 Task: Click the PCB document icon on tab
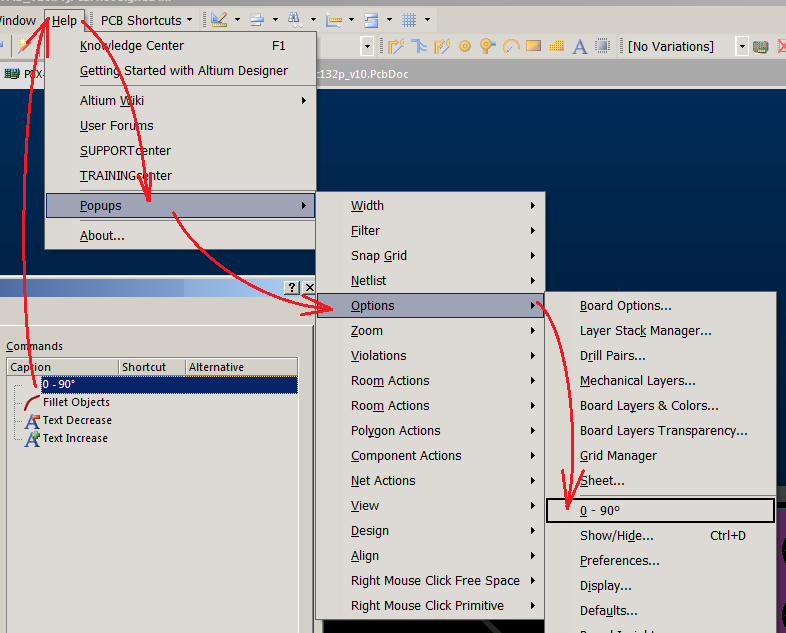[x=12, y=74]
